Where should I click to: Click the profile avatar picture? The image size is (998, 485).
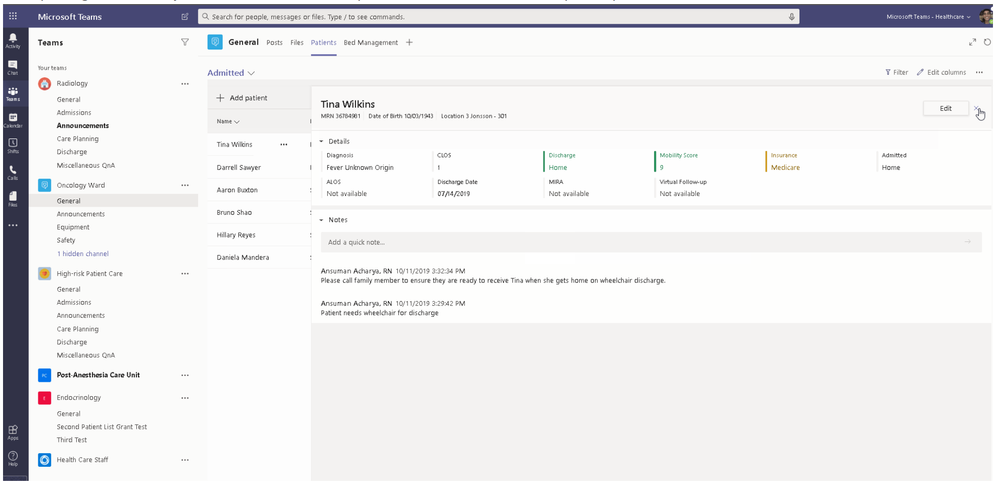pos(987,16)
